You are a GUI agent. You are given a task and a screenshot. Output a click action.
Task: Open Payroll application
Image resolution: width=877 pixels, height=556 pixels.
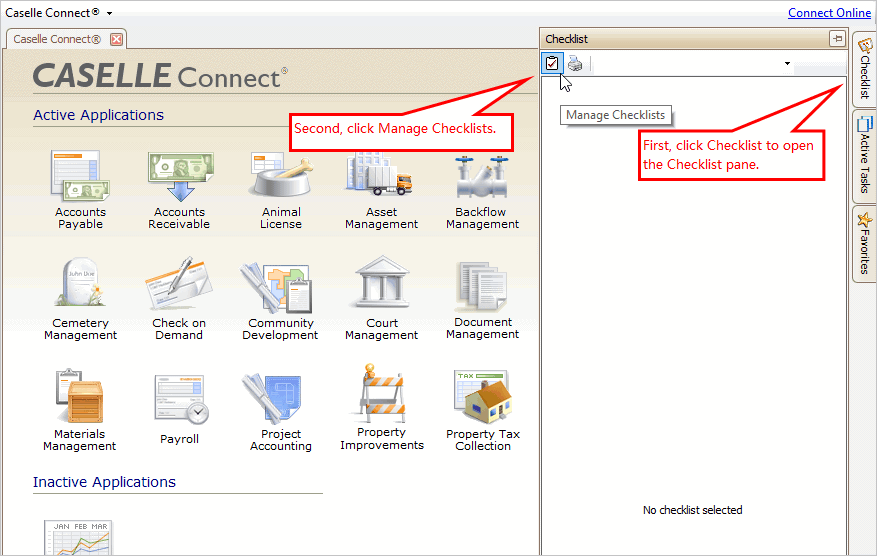(179, 410)
